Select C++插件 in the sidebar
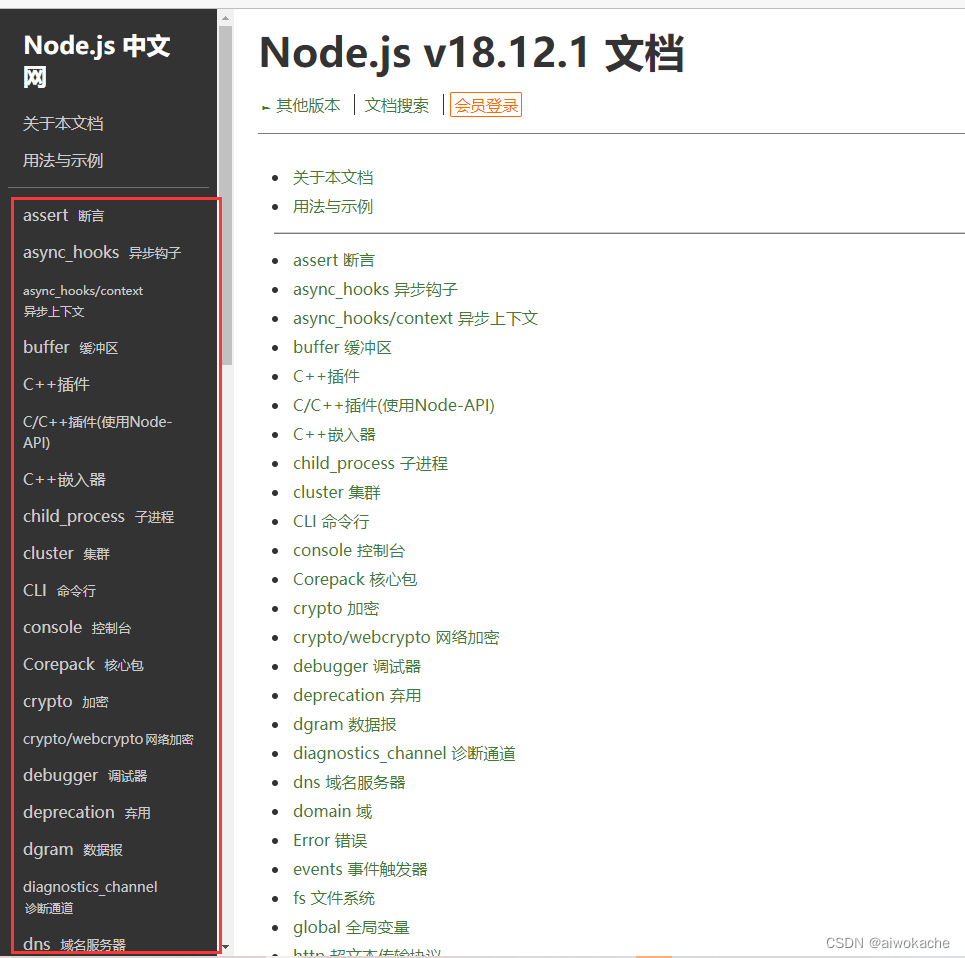Screen dimensions: 965x958 tap(56, 385)
